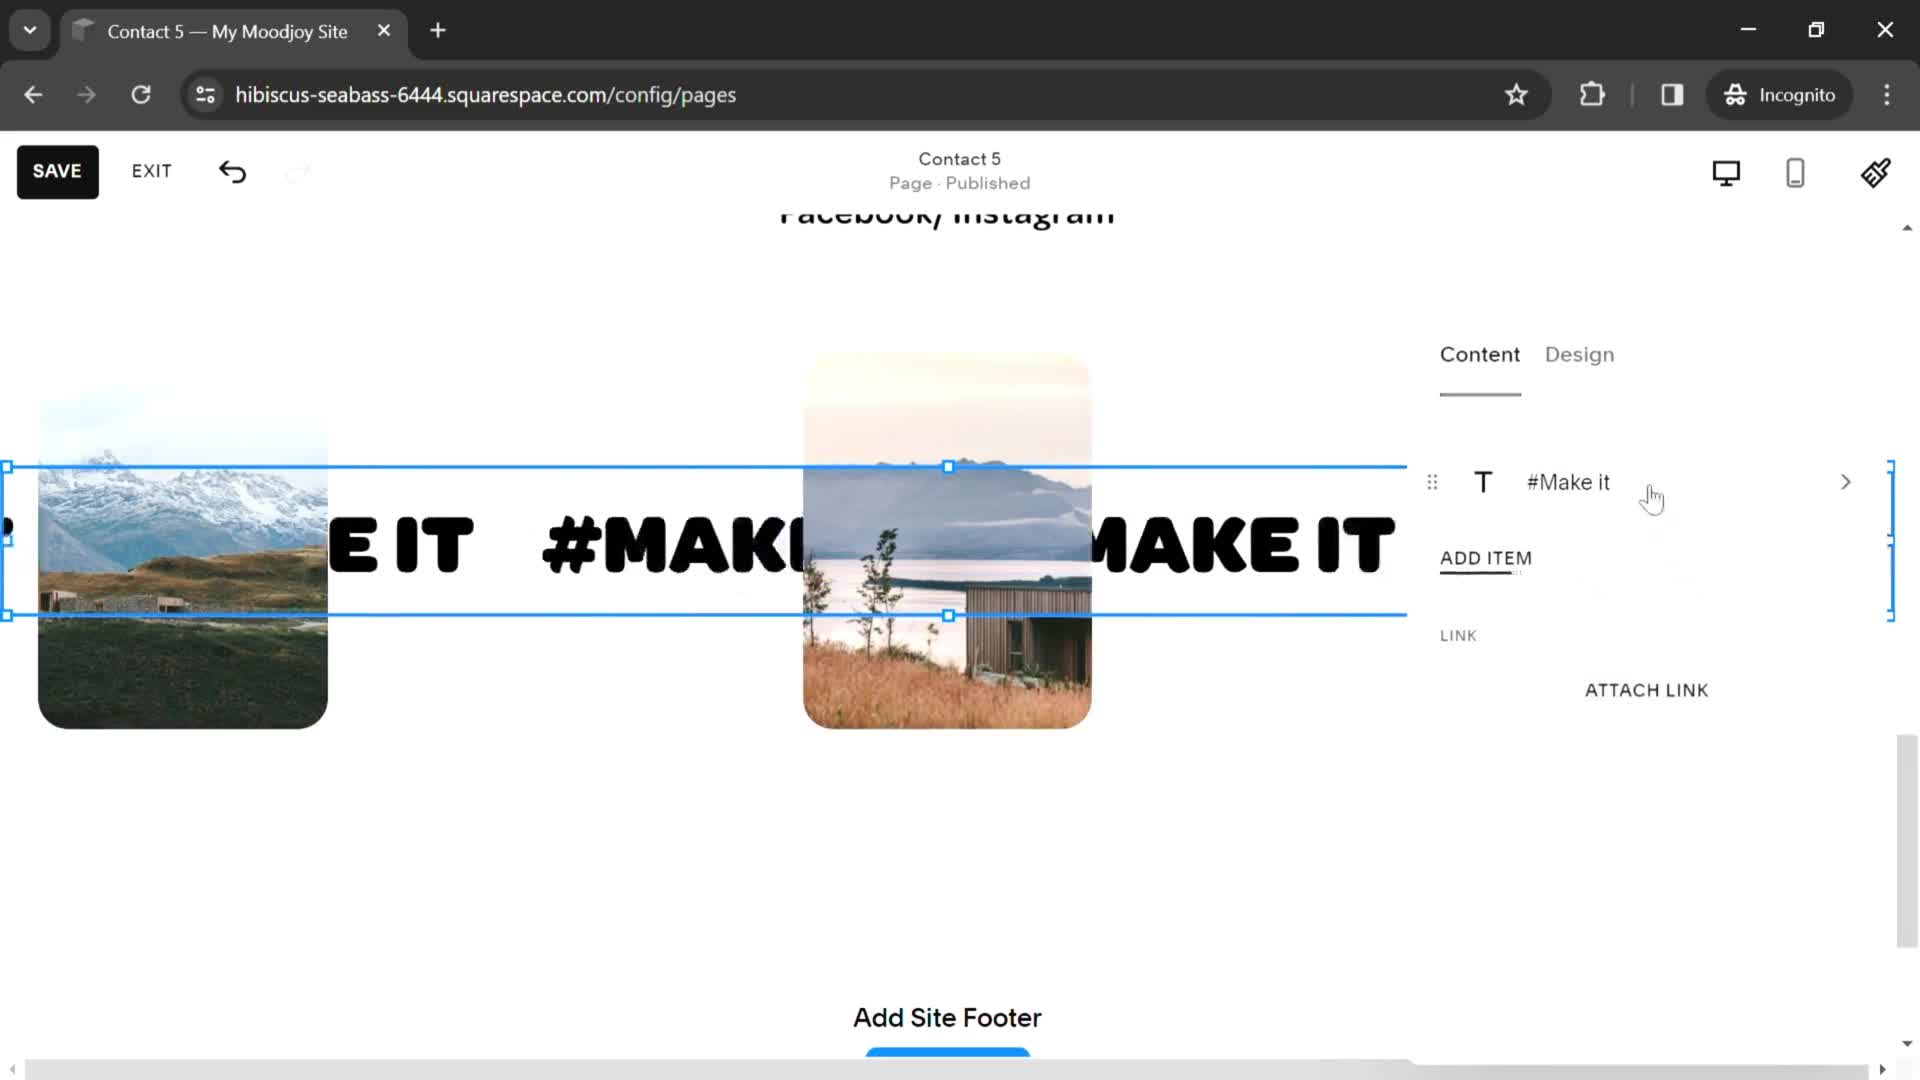Click the bookmark star icon in address bar
Viewport: 1920px width, 1080px height.
1519,95
